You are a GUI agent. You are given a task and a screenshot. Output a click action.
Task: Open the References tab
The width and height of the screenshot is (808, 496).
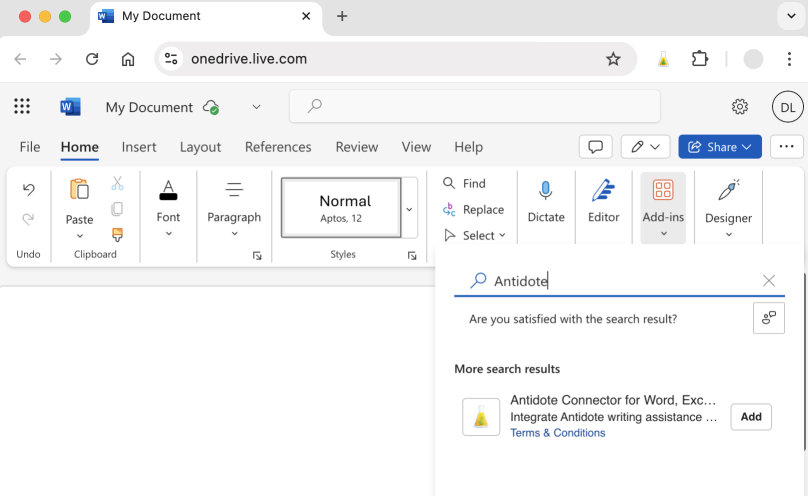278,147
